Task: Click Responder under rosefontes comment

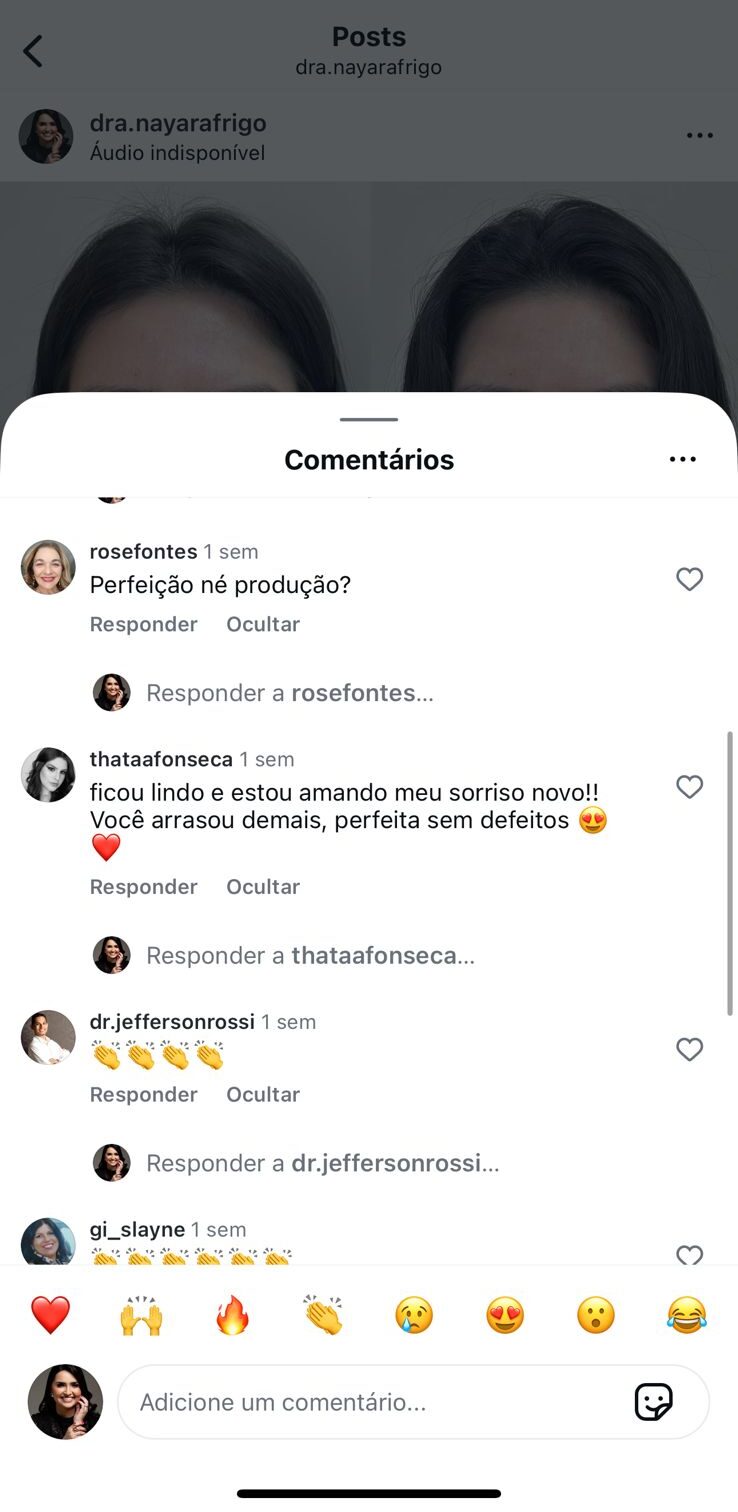Action: pos(143,624)
